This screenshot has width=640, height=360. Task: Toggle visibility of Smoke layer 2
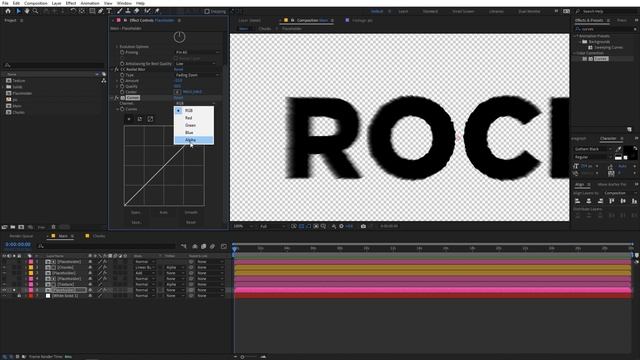(x=4, y=267)
